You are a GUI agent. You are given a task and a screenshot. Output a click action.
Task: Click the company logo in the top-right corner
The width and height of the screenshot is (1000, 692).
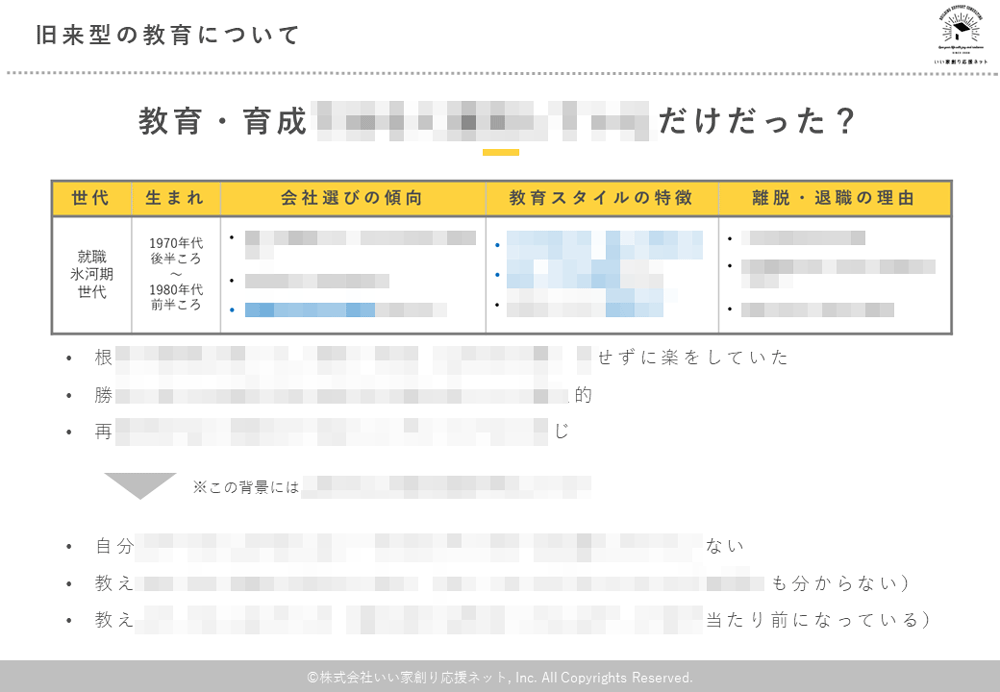click(960, 37)
